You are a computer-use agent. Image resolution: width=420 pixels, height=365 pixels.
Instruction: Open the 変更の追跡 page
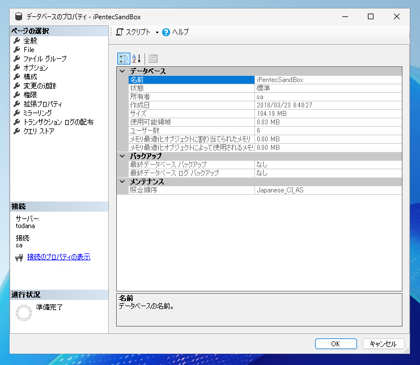tap(40, 86)
